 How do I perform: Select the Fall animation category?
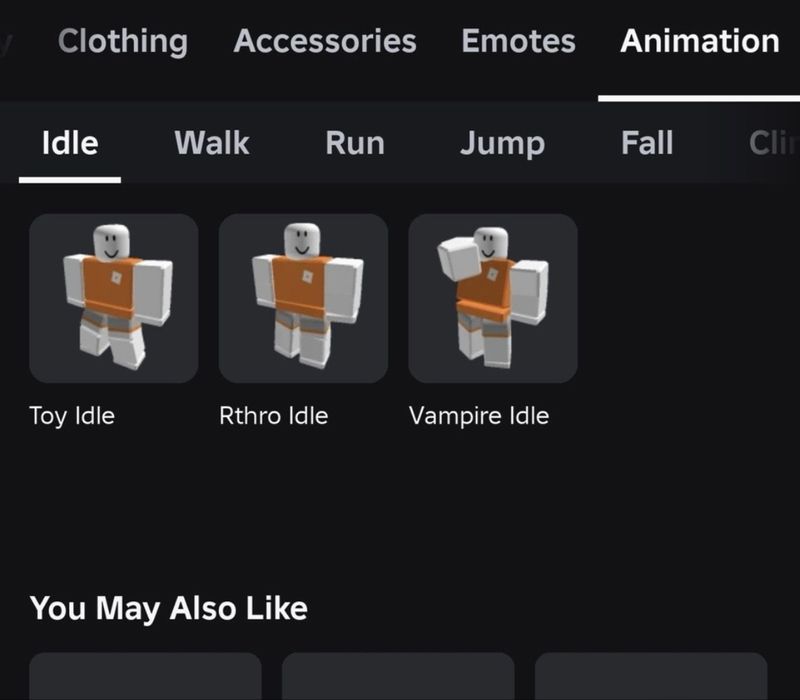tap(647, 143)
